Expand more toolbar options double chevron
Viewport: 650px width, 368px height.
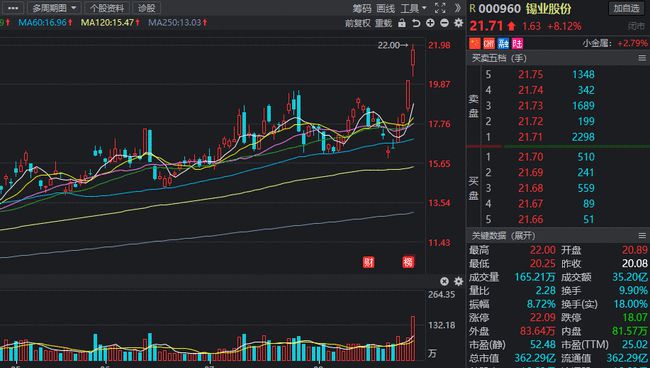pos(457,8)
